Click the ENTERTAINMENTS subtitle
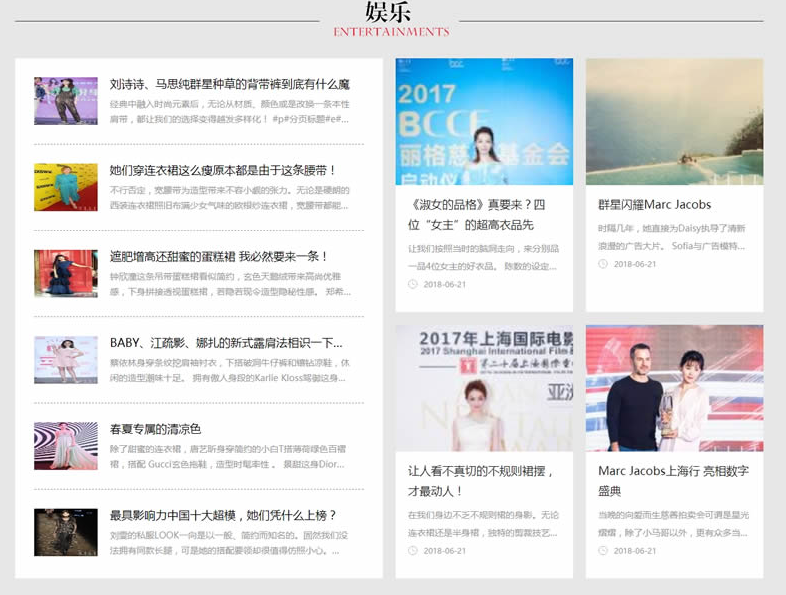The image size is (786, 595). (x=391, y=32)
